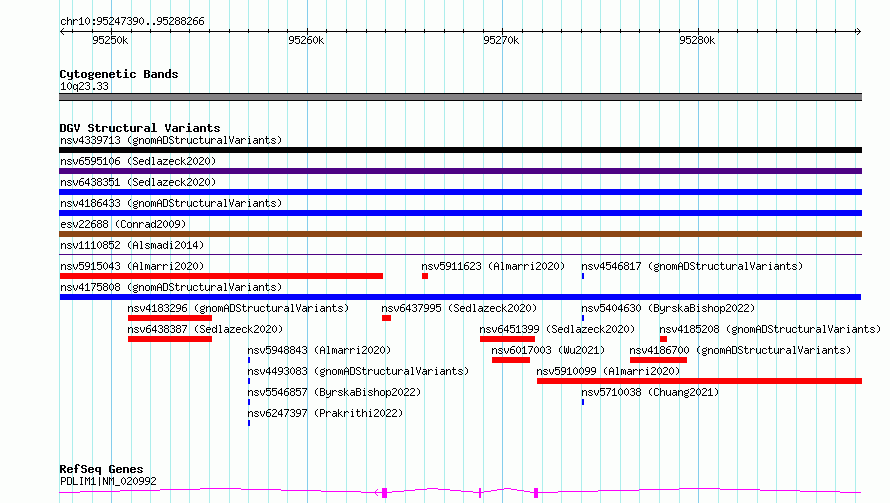Image resolution: width=890 pixels, height=503 pixels.
Task: Select the black nsv4339713 variant bar
Action: coord(460,150)
